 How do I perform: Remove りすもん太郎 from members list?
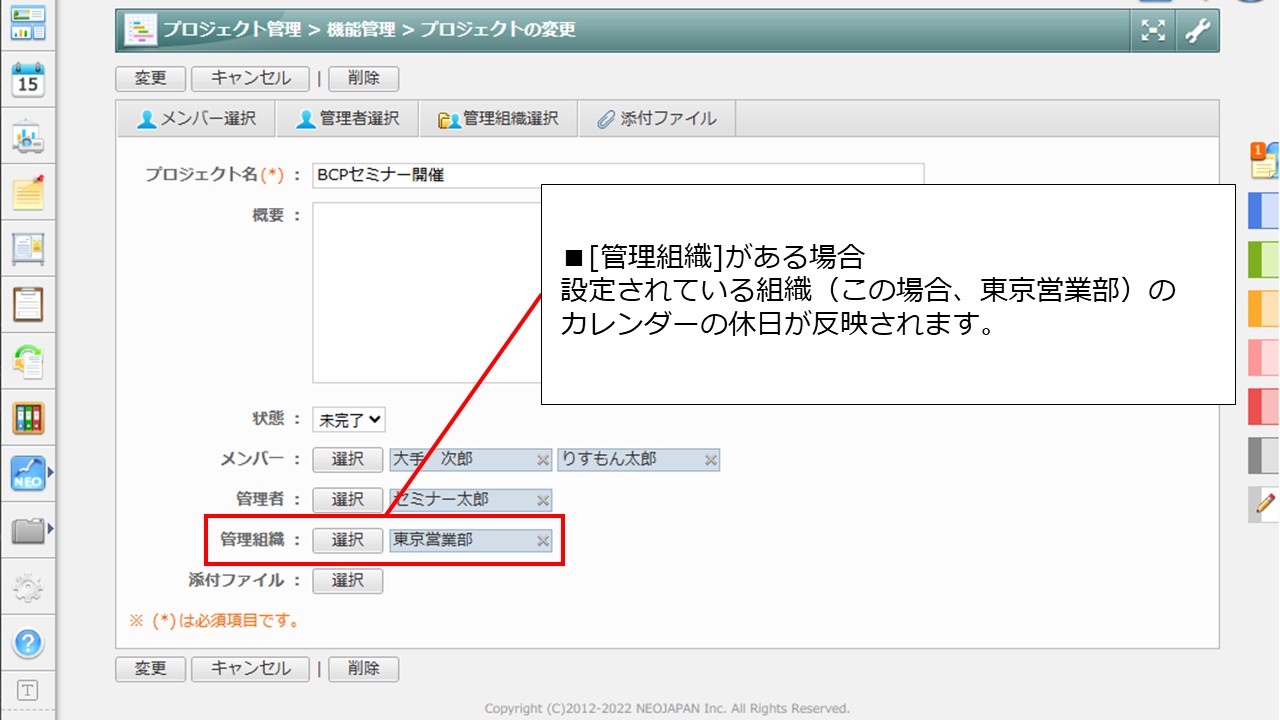coord(711,460)
